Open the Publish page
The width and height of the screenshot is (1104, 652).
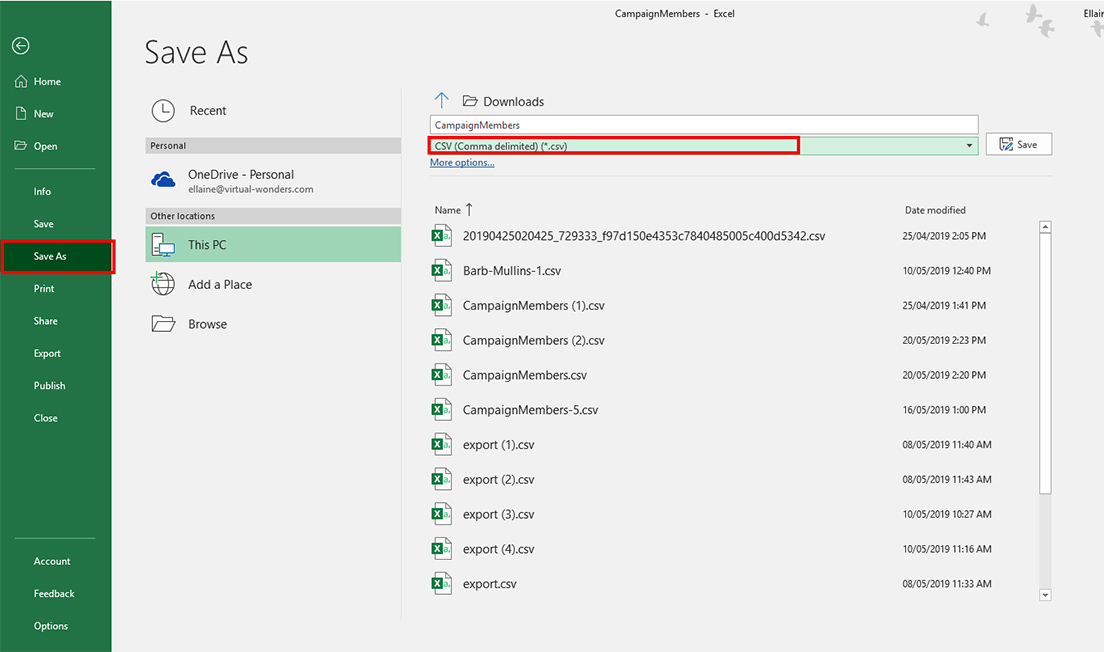(49, 386)
